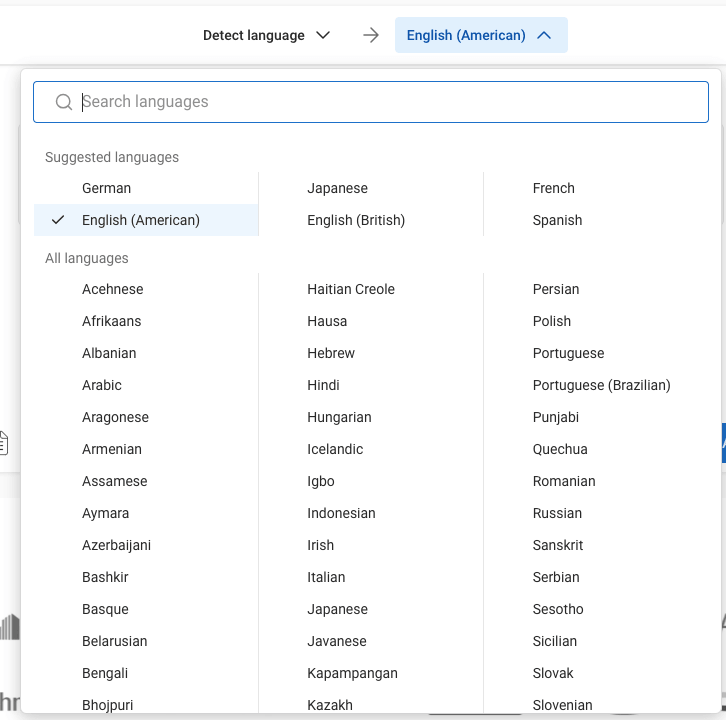Click the magnifier icon in language search
The height and width of the screenshot is (720, 726).
[x=64, y=102]
